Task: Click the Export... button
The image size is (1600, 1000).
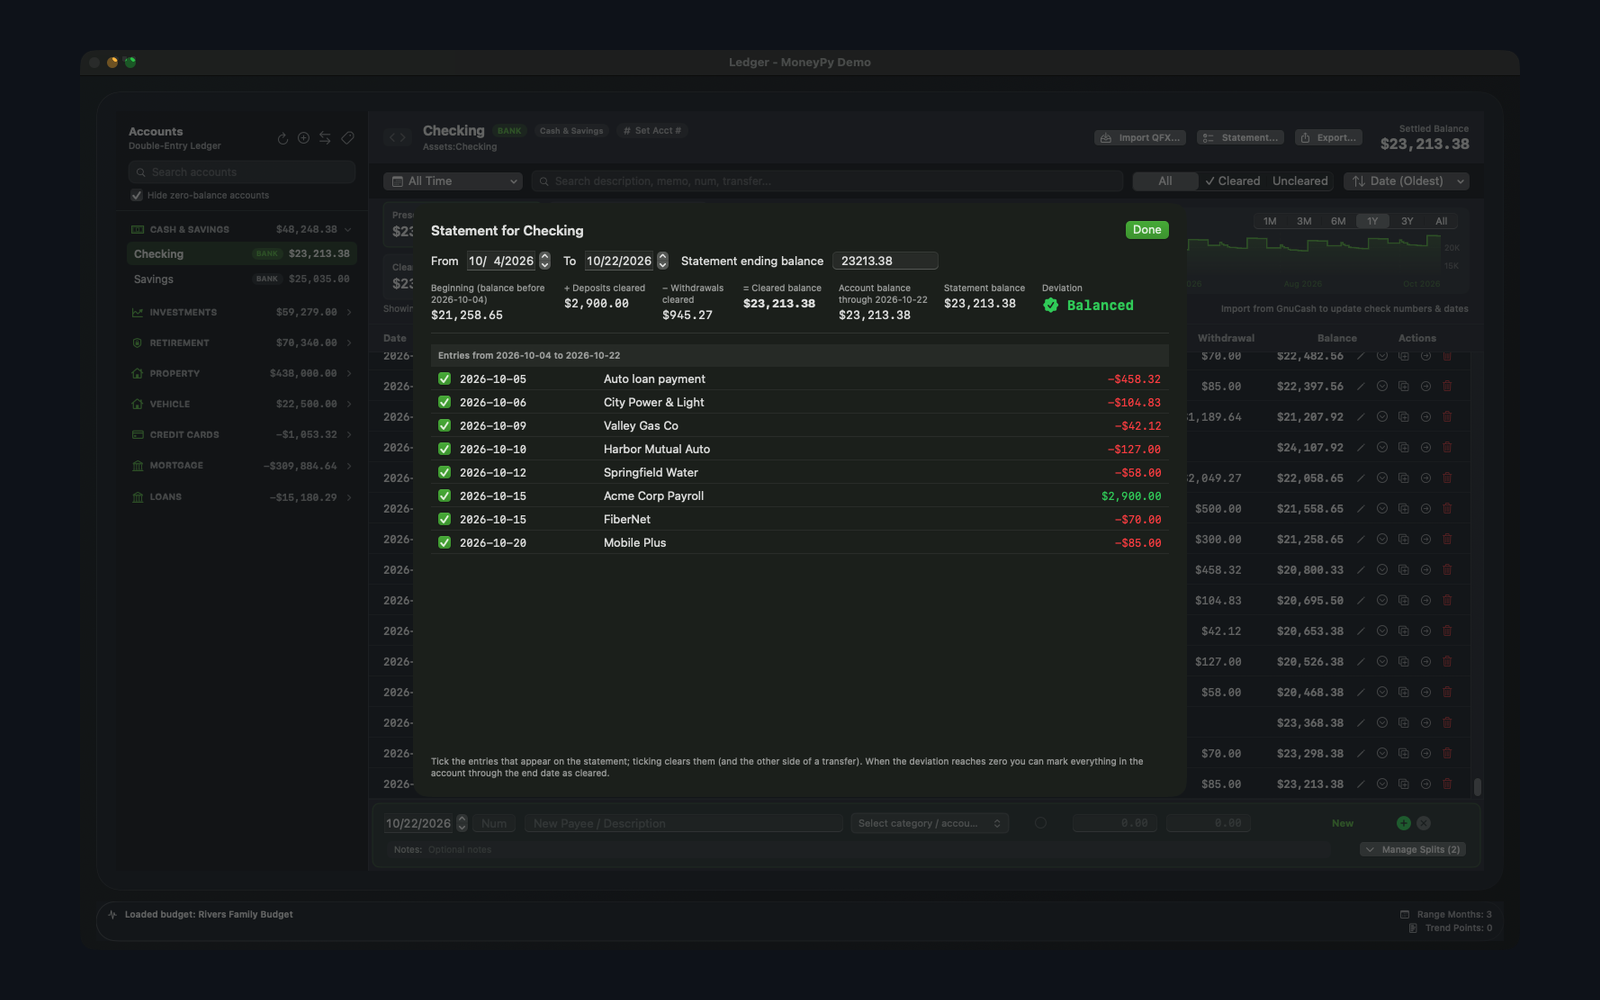Action: pos(1329,138)
